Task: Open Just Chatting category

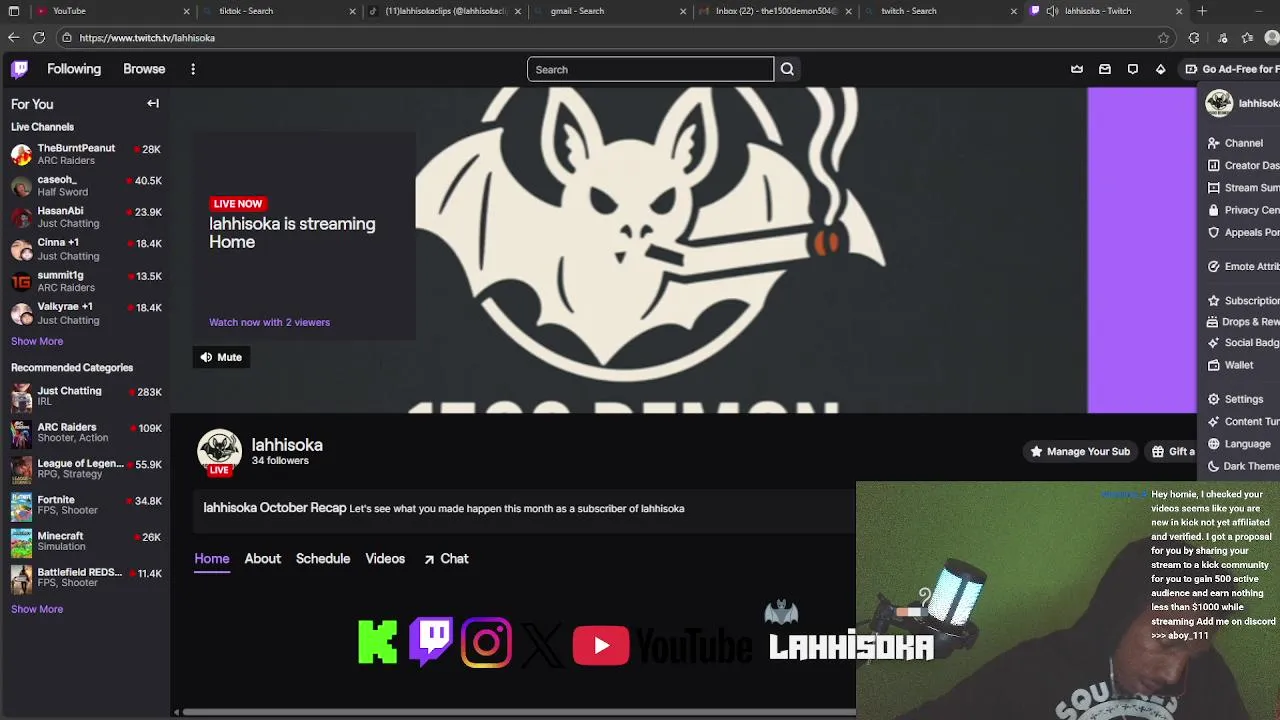Action: pyautogui.click(x=85, y=396)
